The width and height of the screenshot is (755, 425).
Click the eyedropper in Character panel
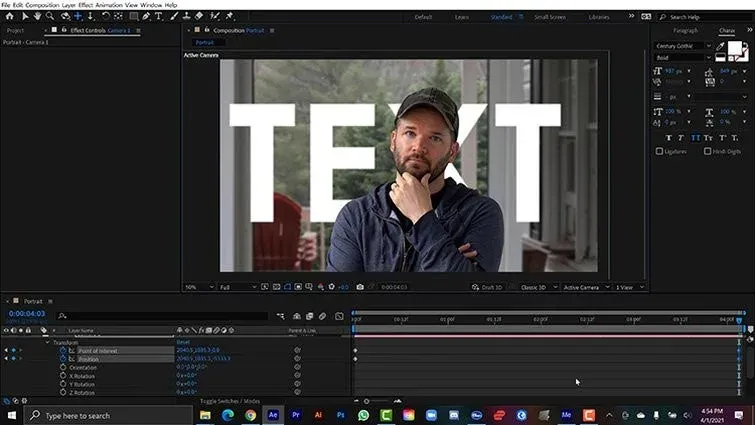[x=720, y=46]
